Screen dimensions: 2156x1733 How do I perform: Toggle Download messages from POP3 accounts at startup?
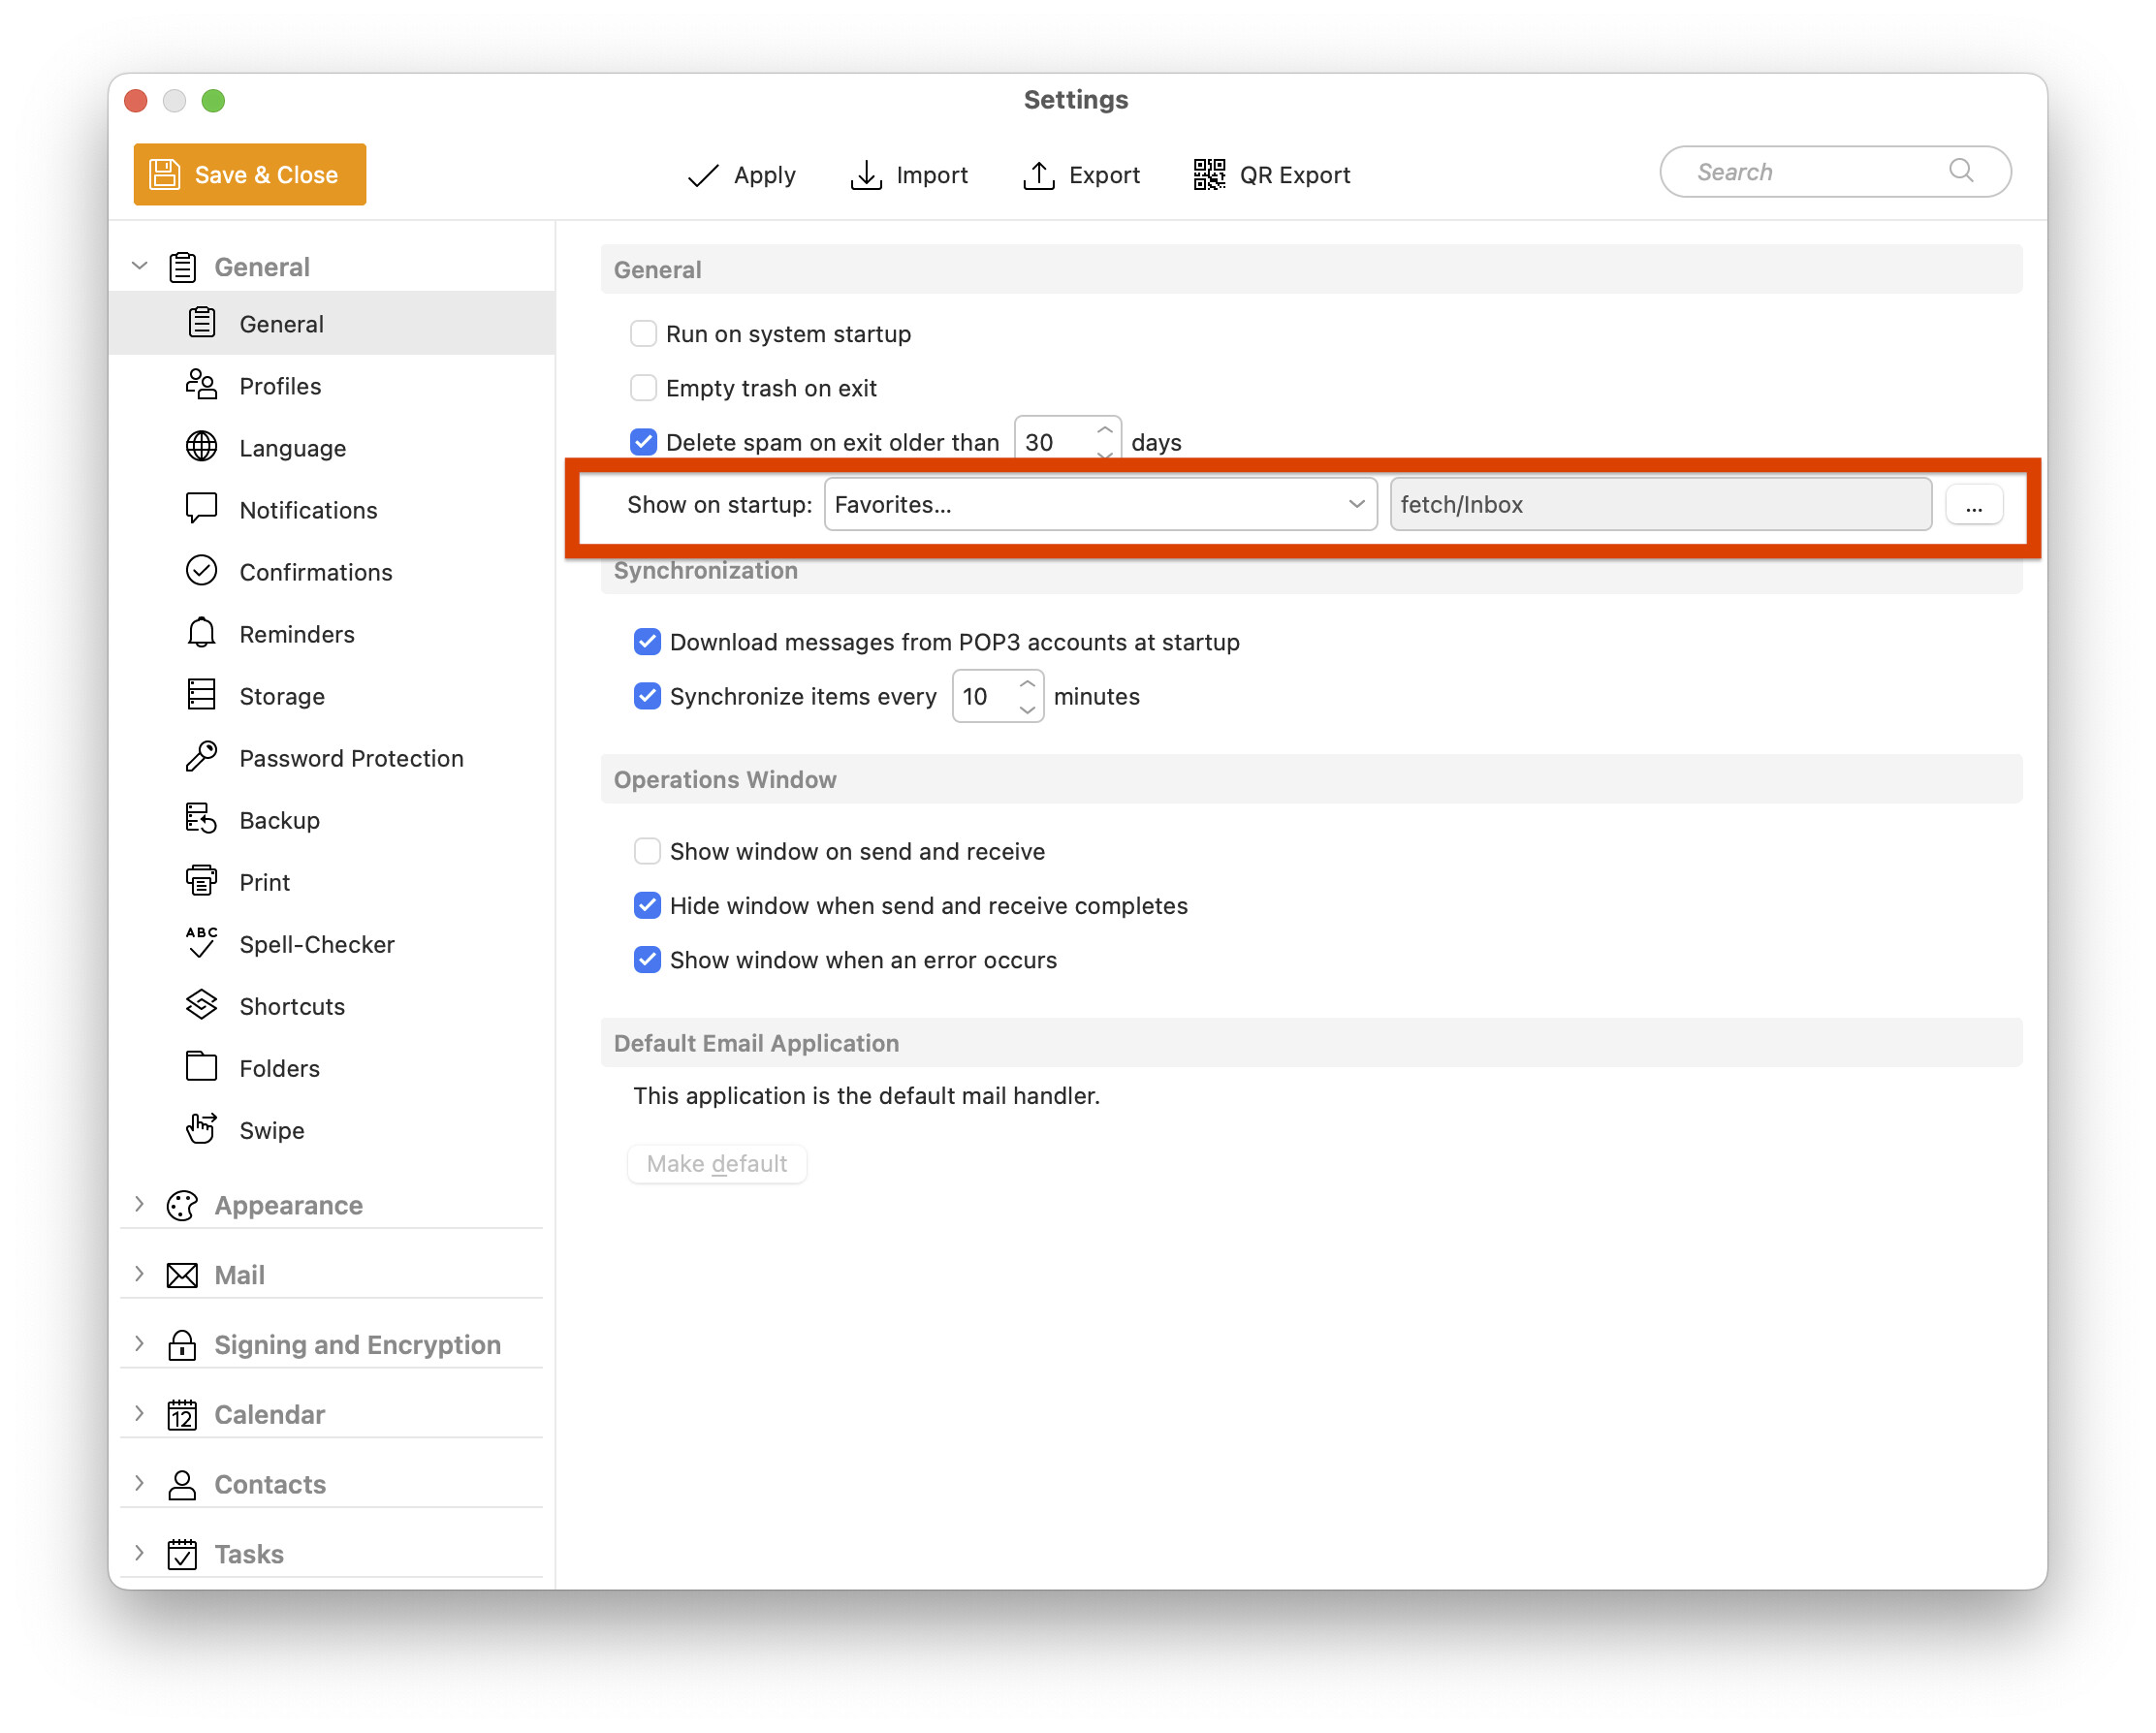(648, 641)
